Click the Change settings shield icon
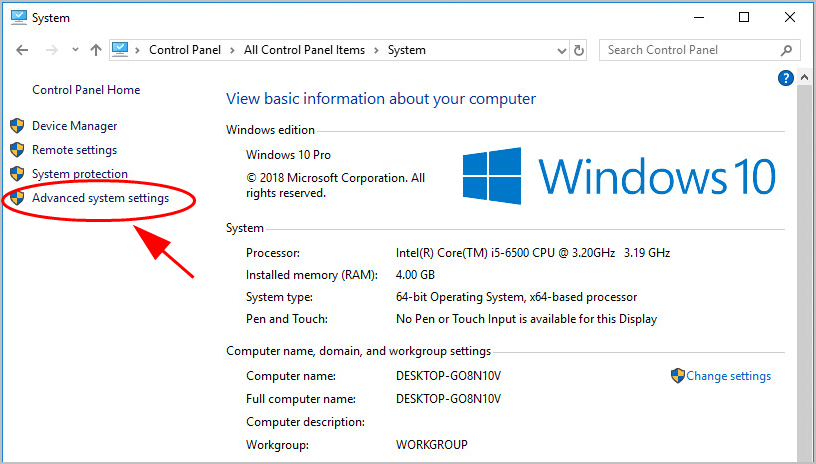The height and width of the screenshot is (464, 816). tap(678, 376)
